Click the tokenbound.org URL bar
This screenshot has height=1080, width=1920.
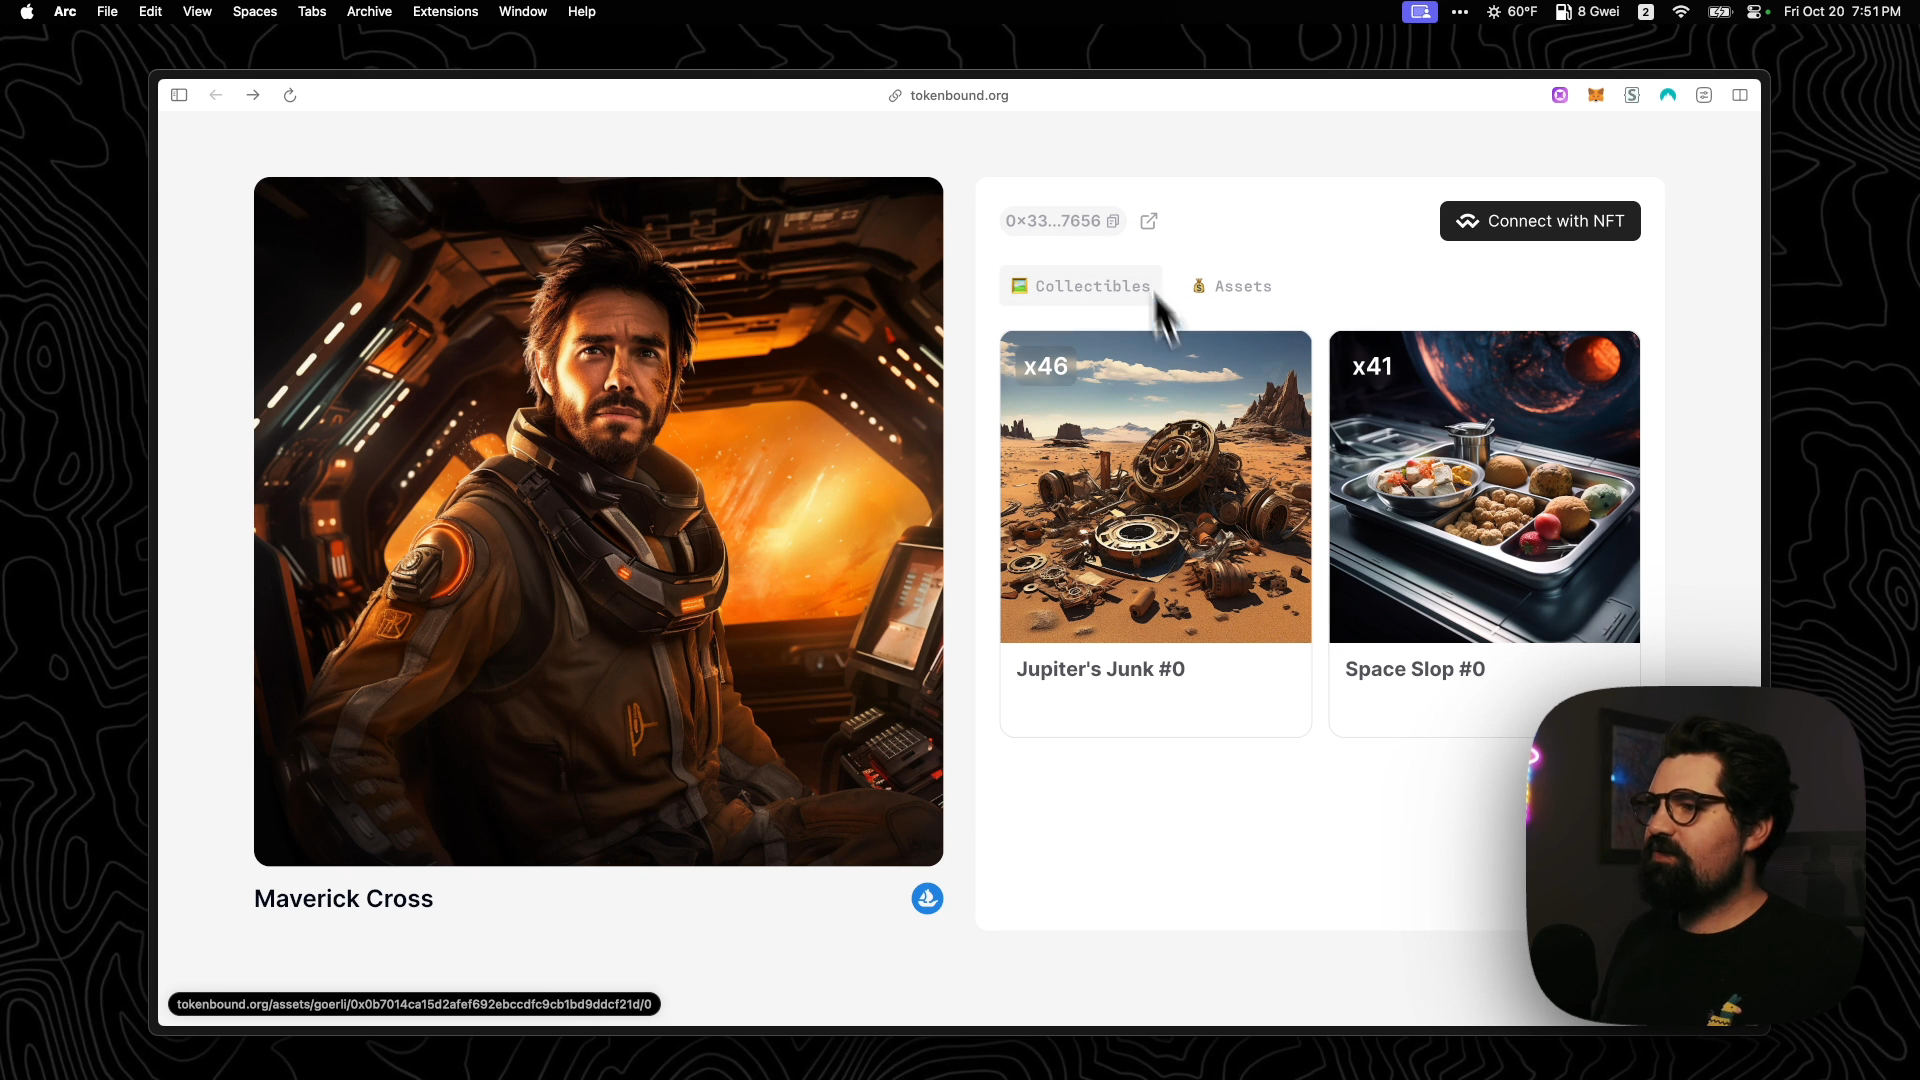point(959,95)
